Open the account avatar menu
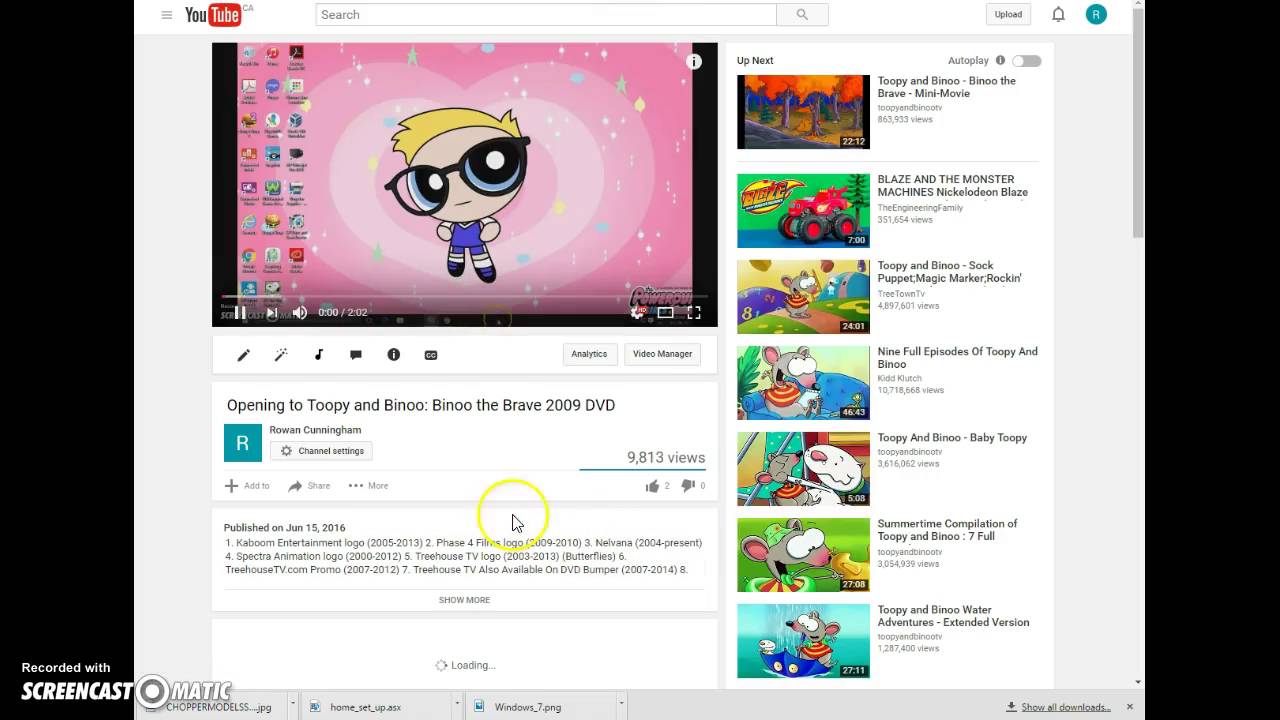Image resolution: width=1280 pixels, height=720 pixels. 1096,14
